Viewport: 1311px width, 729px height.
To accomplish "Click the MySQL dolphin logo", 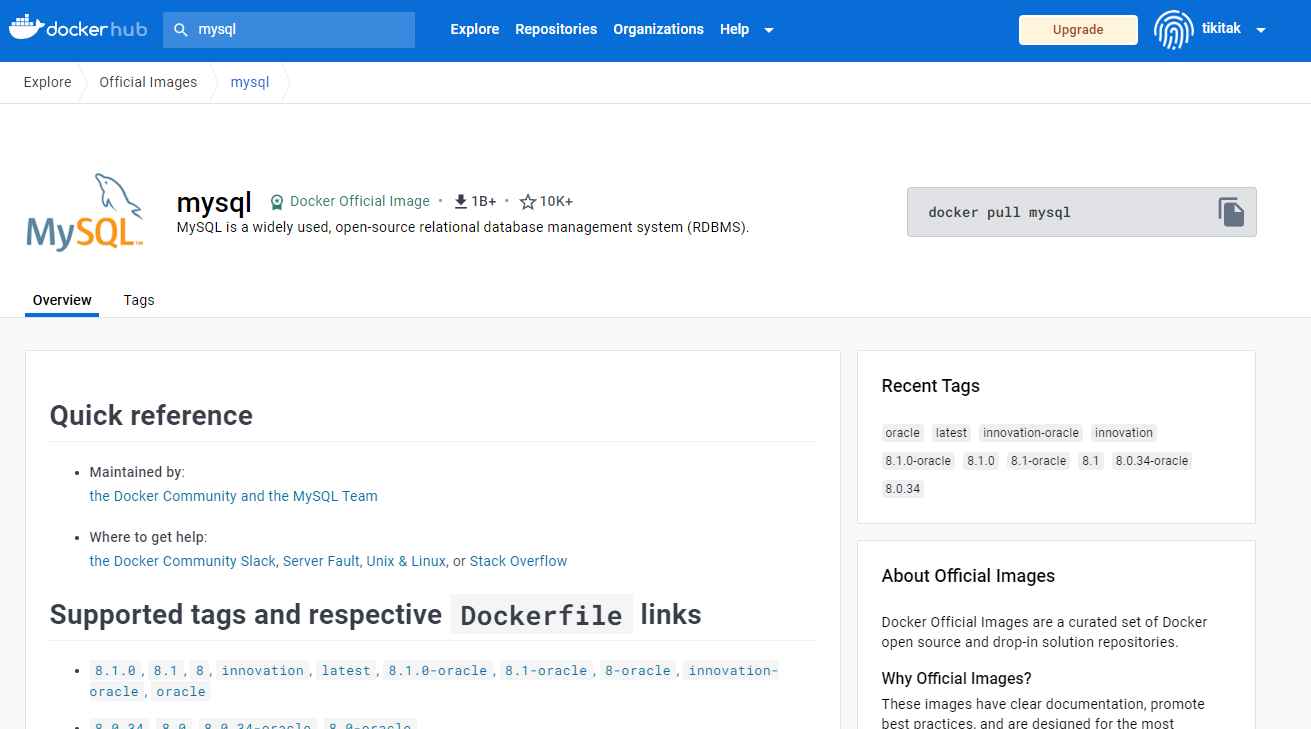I will [x=84, y=211].
